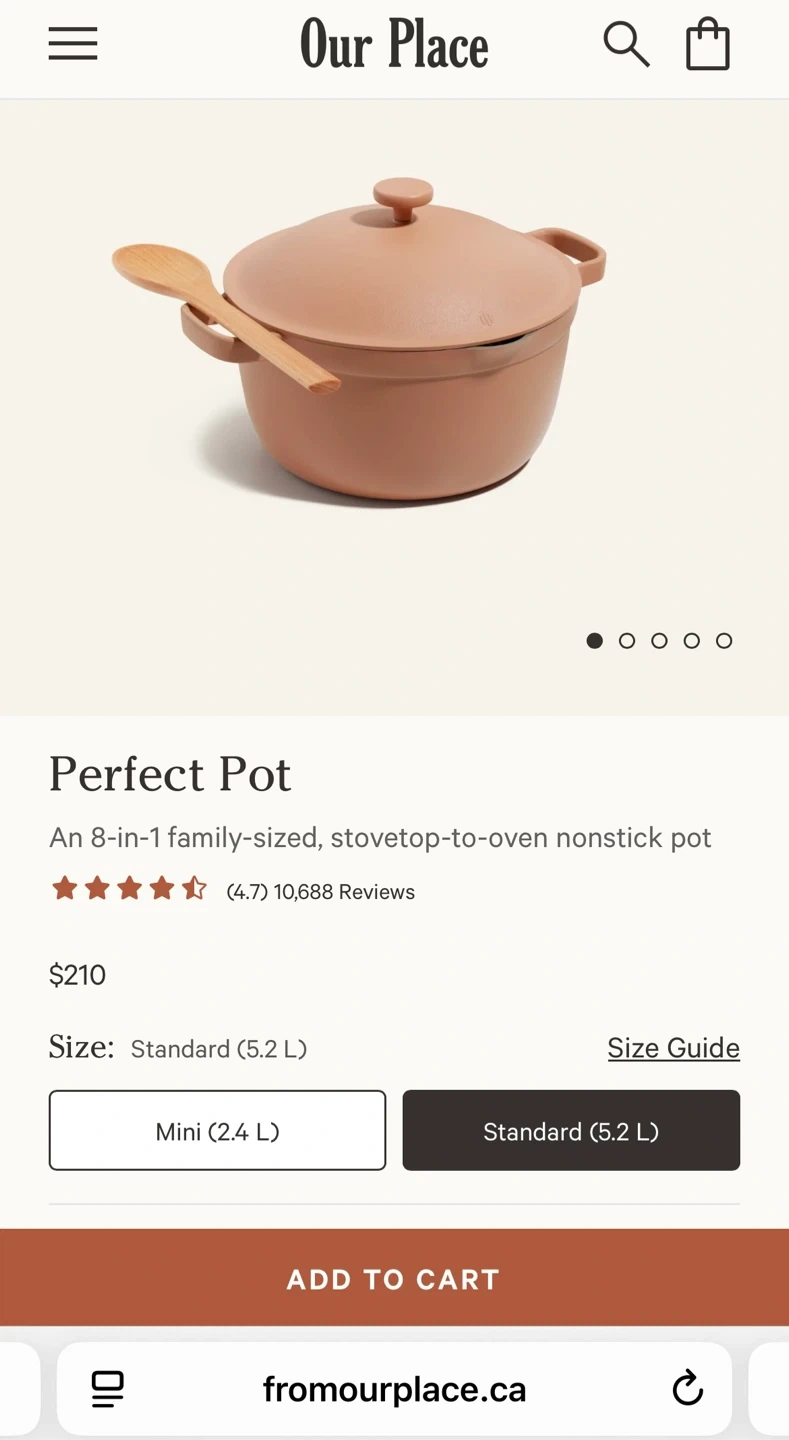This screenshot has height=1440, width=789.
Task: Tap the search magnifier icon
Action: [x=626, y=45]
